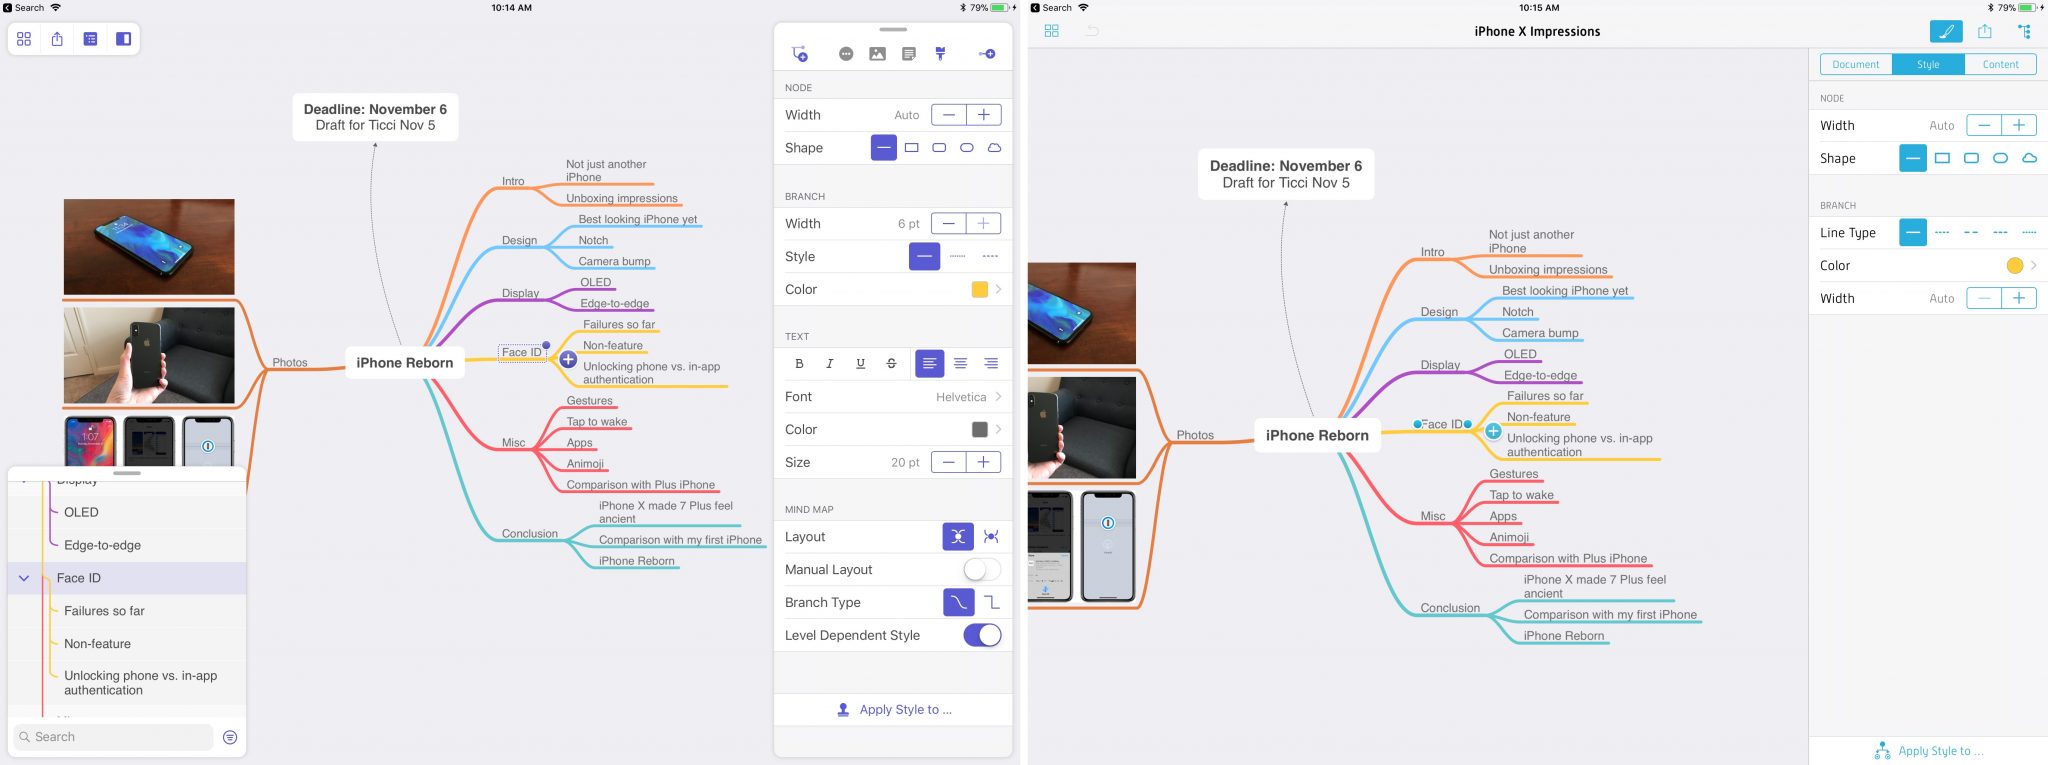This screenshot has width=2048, height=765.
Task: Toggle Manual Layout switch
Action: 982,569
